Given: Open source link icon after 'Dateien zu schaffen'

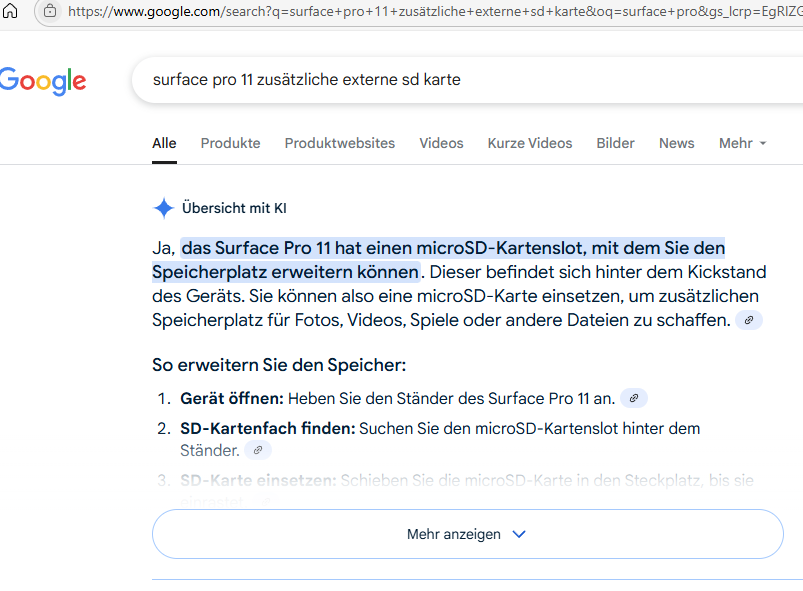Looking at the screenshot, I should [x=749, y=320].
